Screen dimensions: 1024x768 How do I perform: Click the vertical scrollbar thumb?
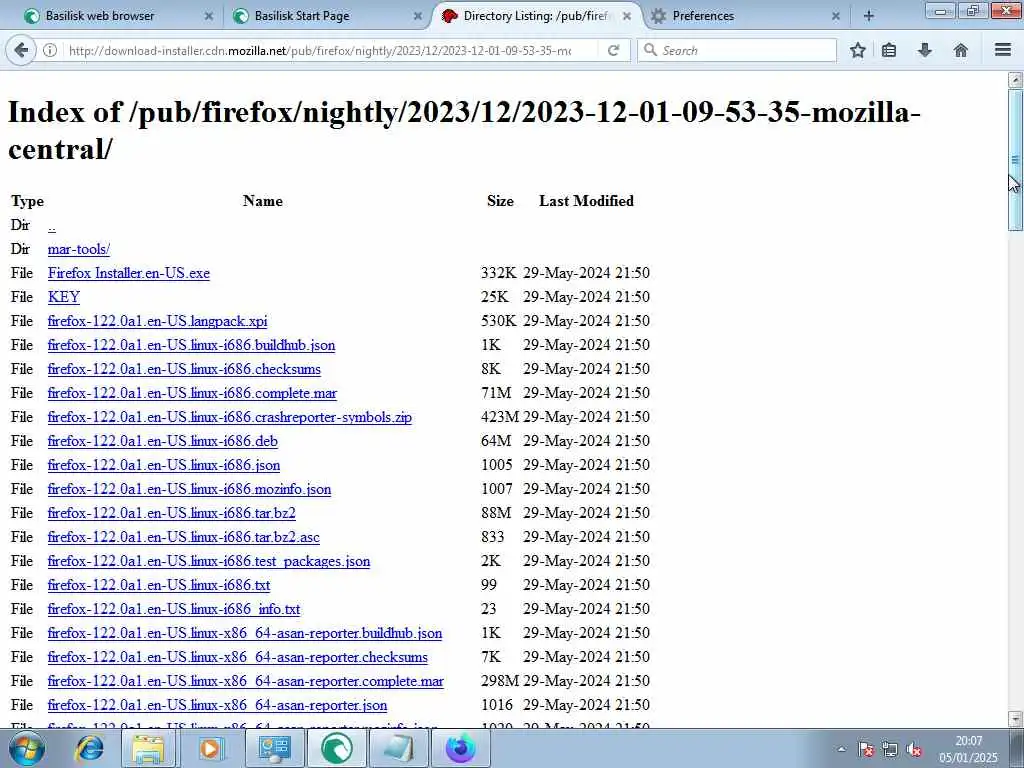pyautogui.click(x=1015, y=160)
